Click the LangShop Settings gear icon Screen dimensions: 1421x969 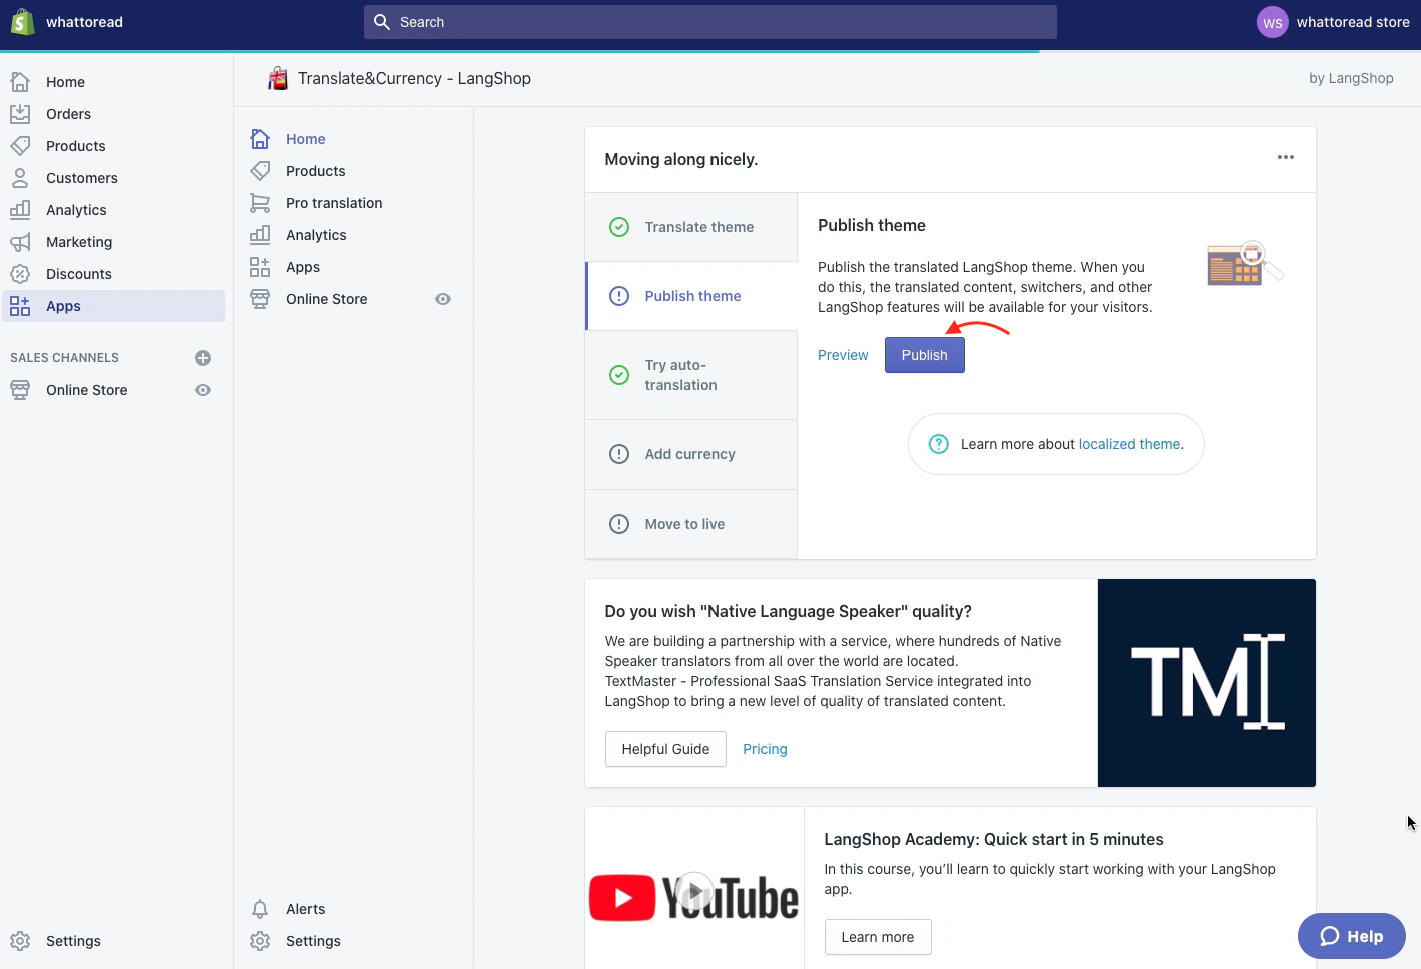(x=260, y=941)
